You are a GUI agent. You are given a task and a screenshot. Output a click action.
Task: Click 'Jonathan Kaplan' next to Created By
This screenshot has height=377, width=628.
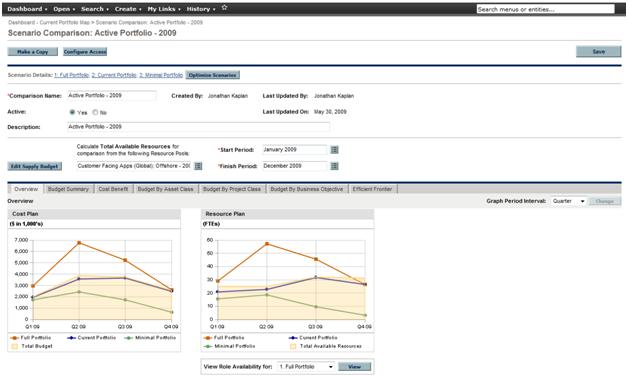click(228, 96)
